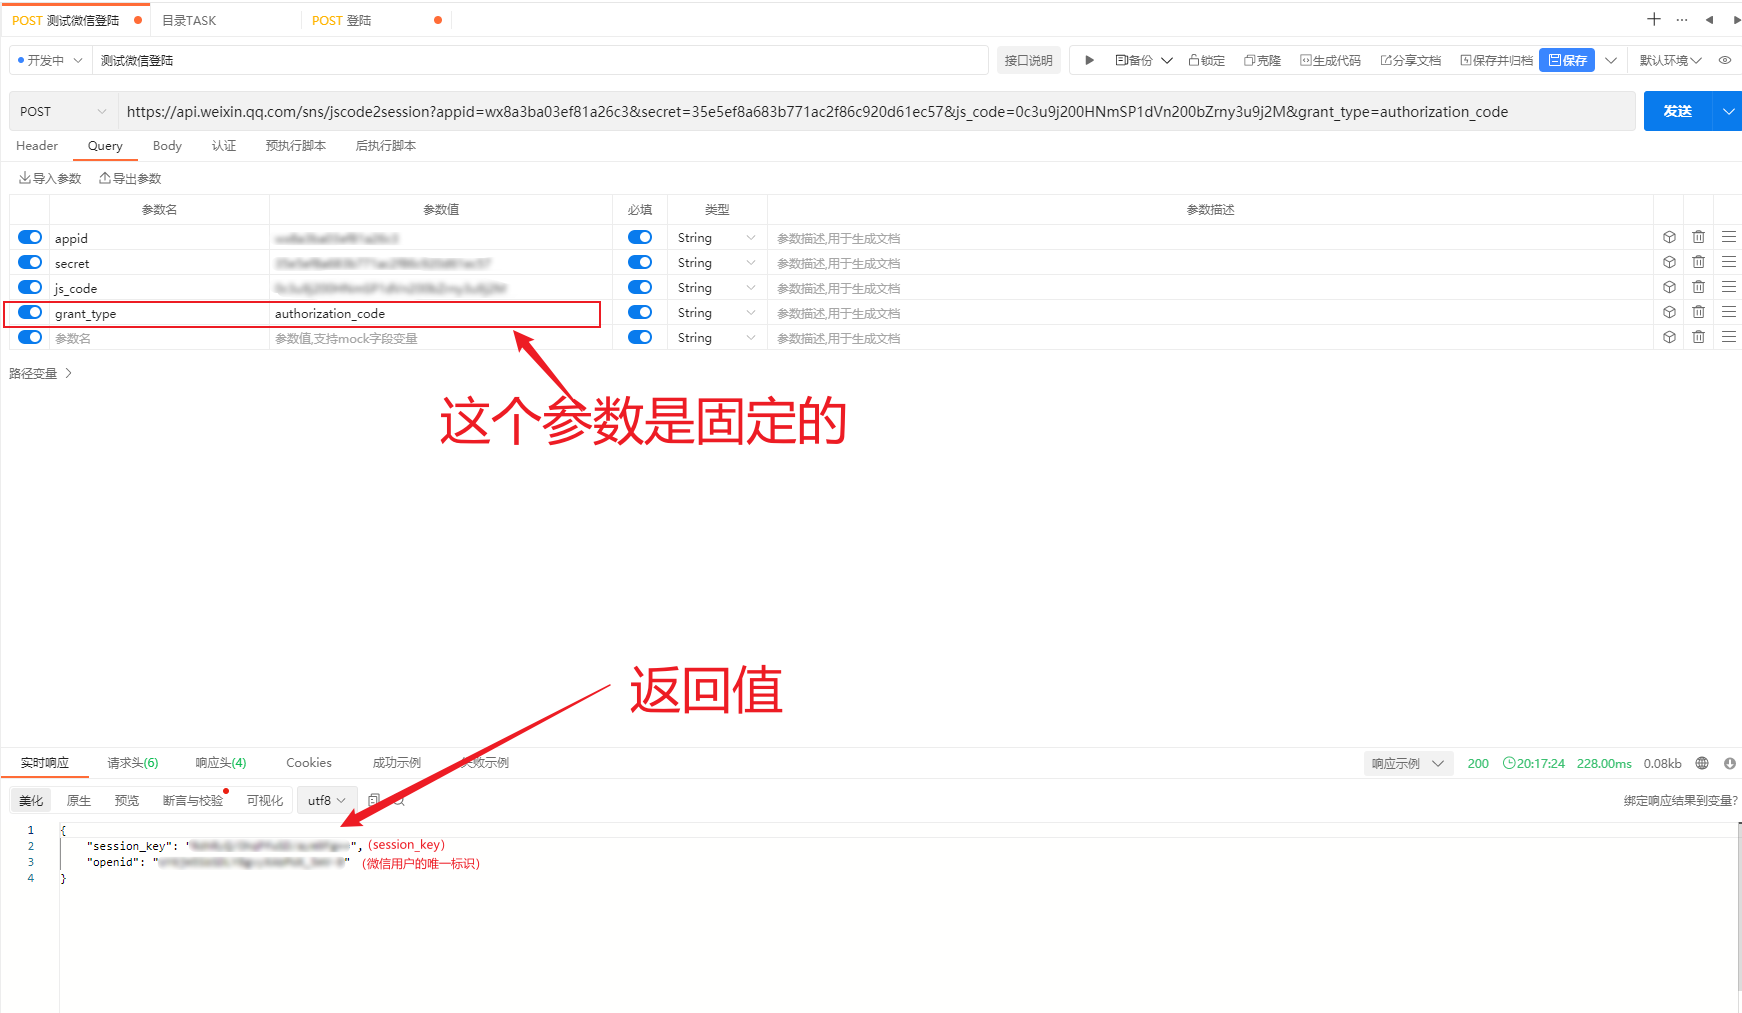Disable the appid parameter toggle
1742x1013 pixels.
tap(30, 237)
